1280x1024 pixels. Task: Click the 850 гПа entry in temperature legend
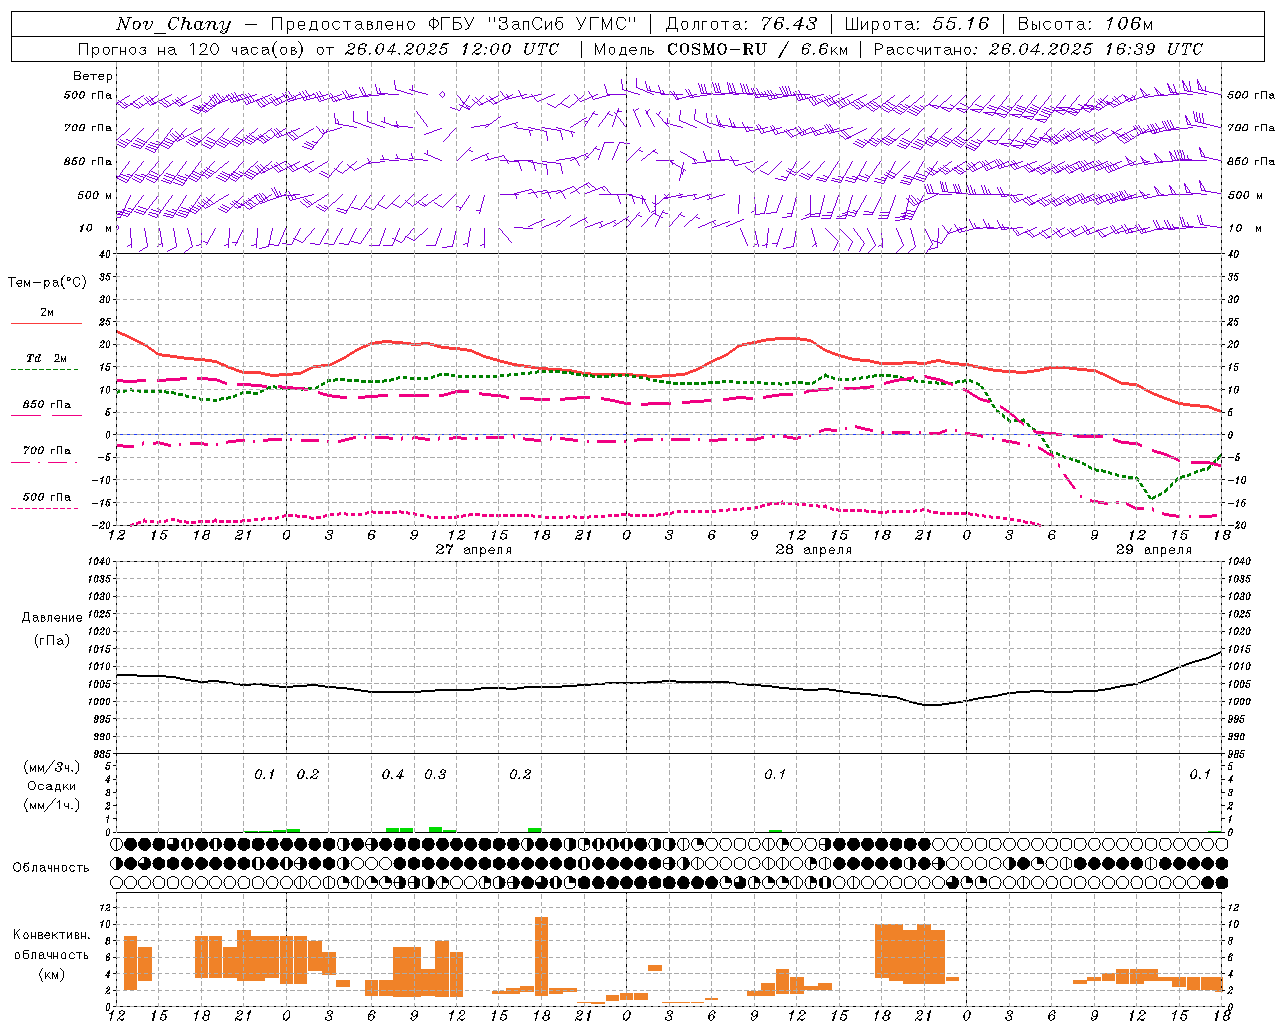[46, 405]
